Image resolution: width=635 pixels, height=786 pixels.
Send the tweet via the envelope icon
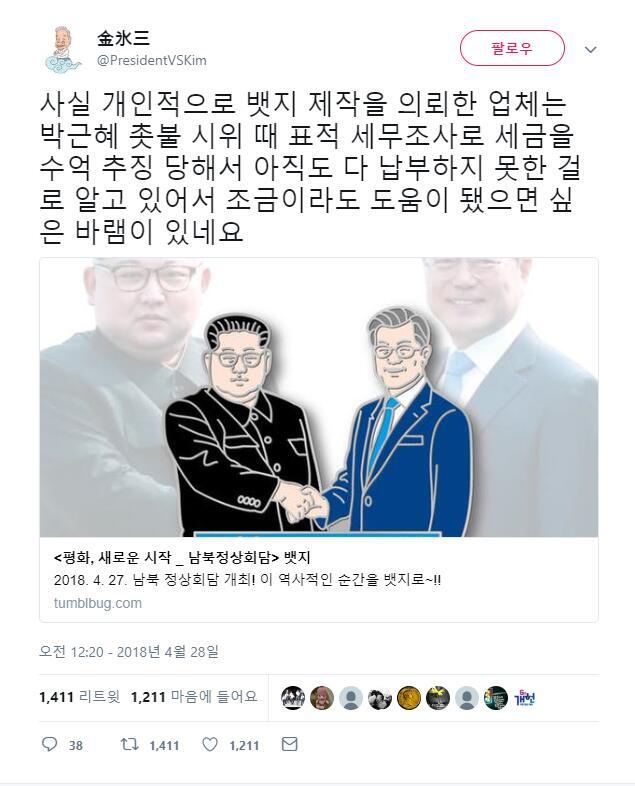[290, 744]
